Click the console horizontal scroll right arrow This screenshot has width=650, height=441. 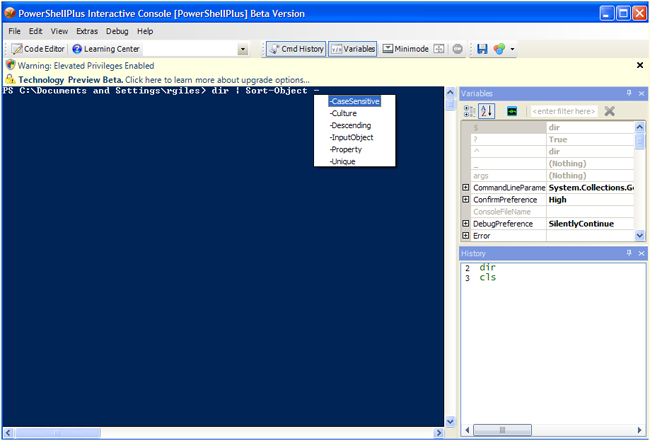pos(439,433)
